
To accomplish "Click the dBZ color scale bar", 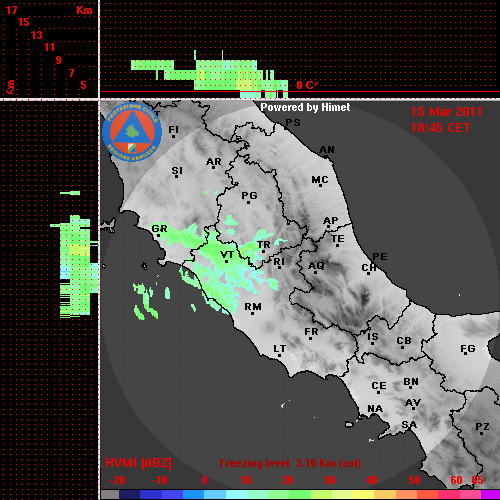I will tap(300, 494).
